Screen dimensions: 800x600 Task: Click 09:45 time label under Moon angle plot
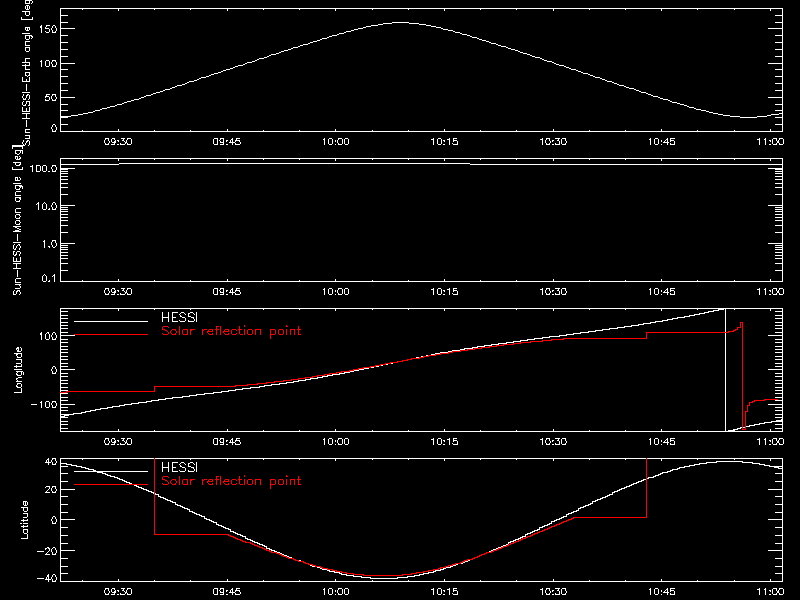[227, 291]
